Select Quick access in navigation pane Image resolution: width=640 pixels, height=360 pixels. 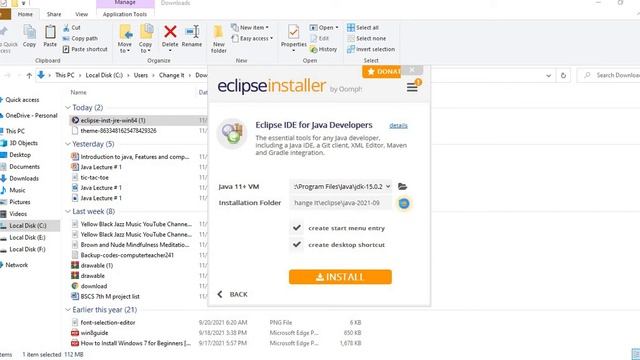pos(22,100)
